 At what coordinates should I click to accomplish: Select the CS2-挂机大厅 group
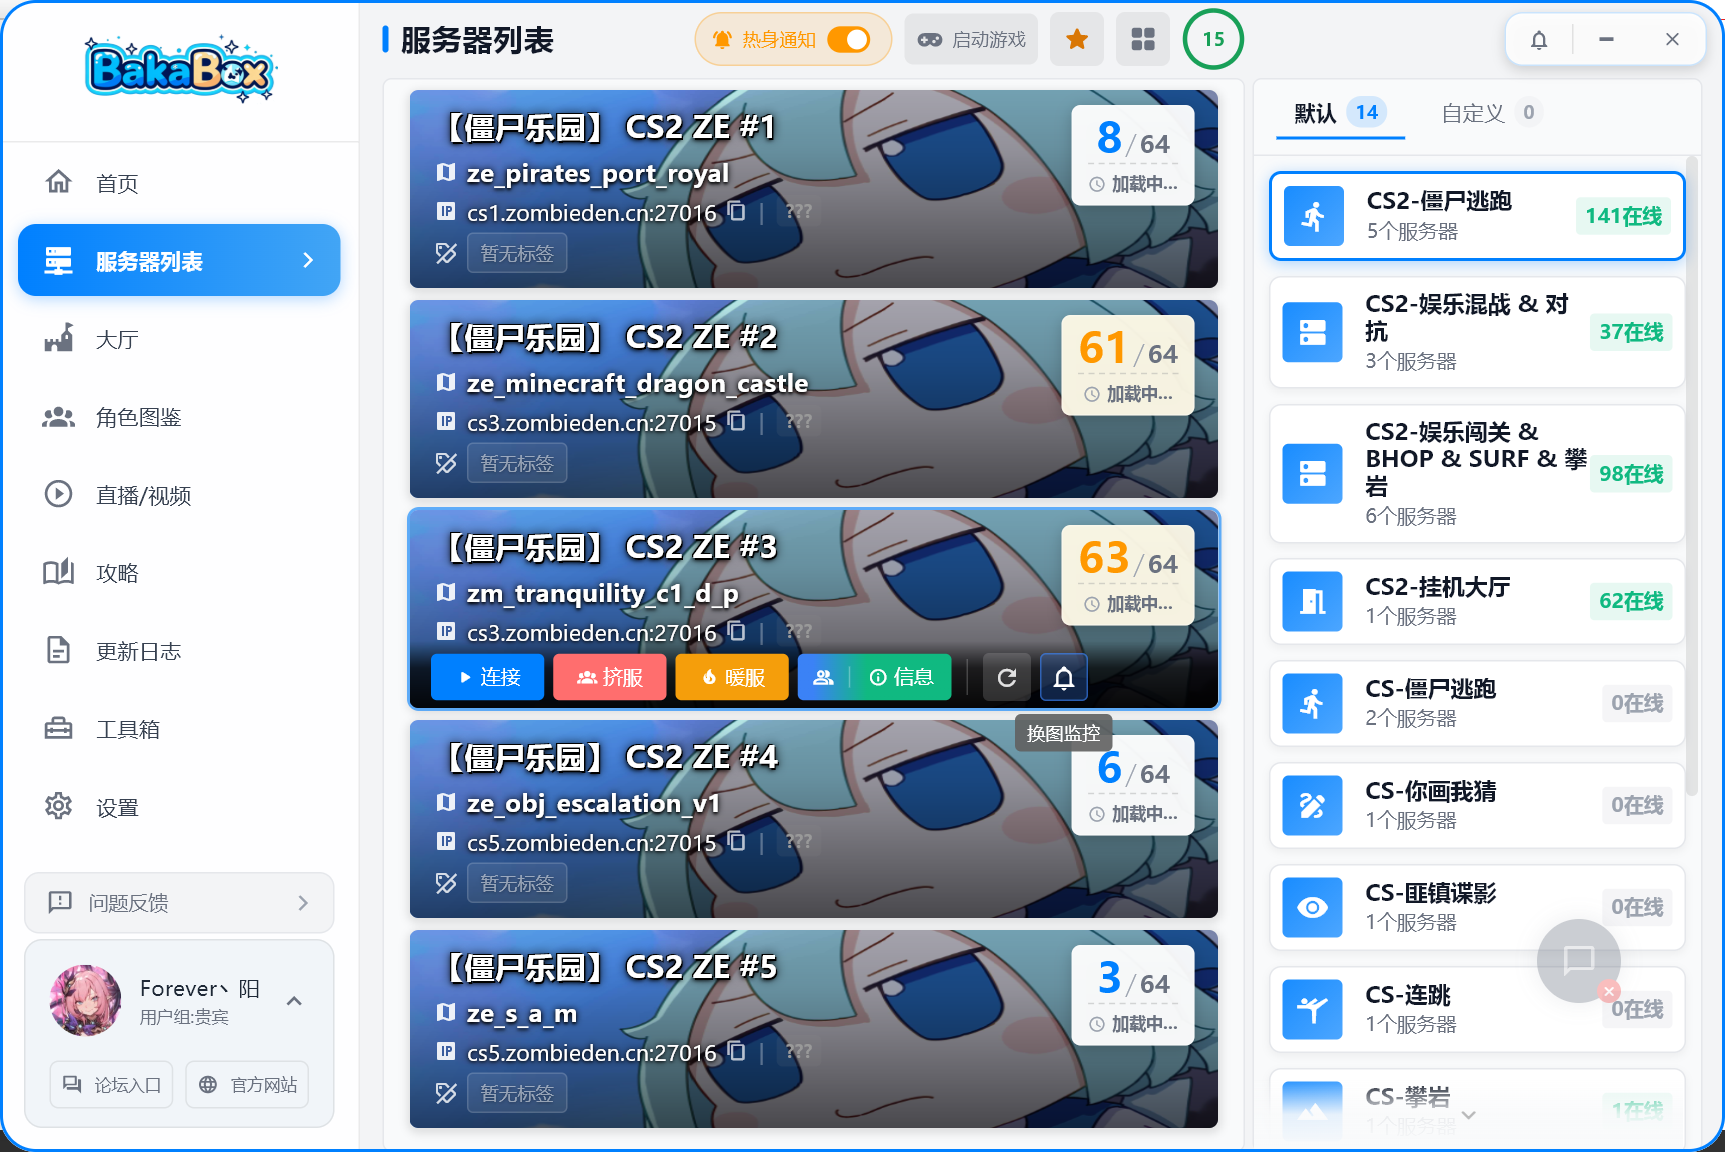click(1477, 601)
